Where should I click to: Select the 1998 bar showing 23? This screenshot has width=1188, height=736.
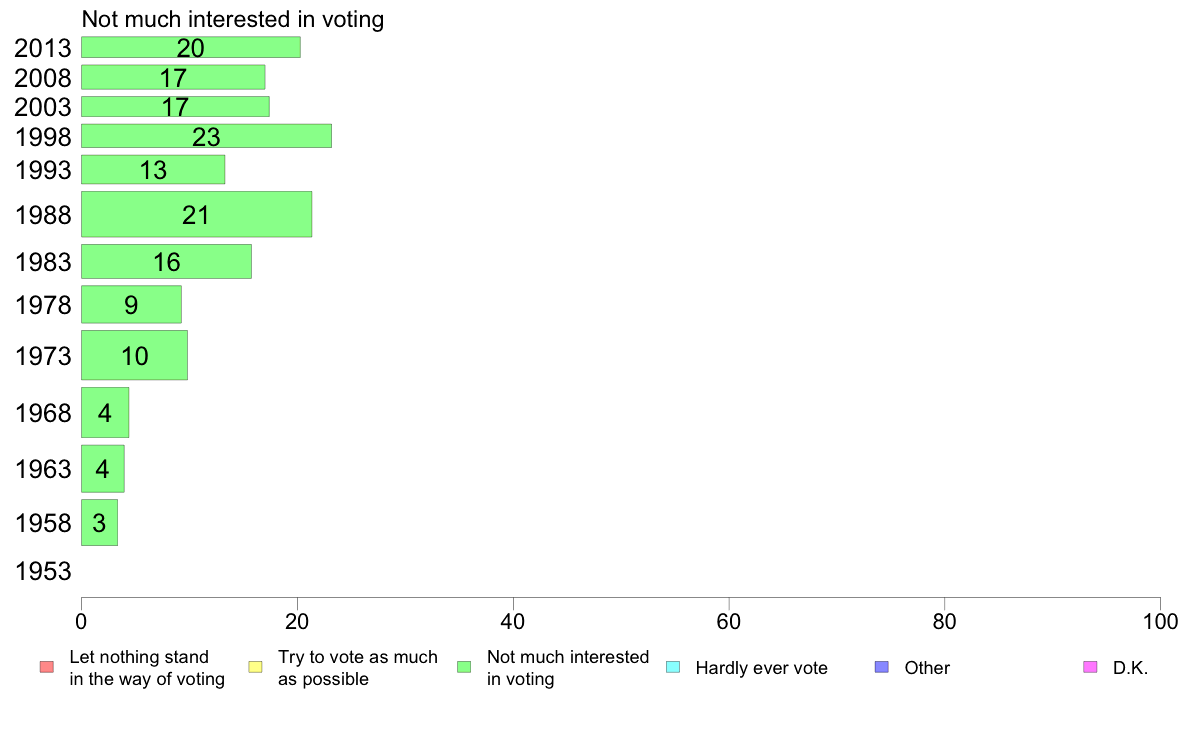[x=206, y=136]
